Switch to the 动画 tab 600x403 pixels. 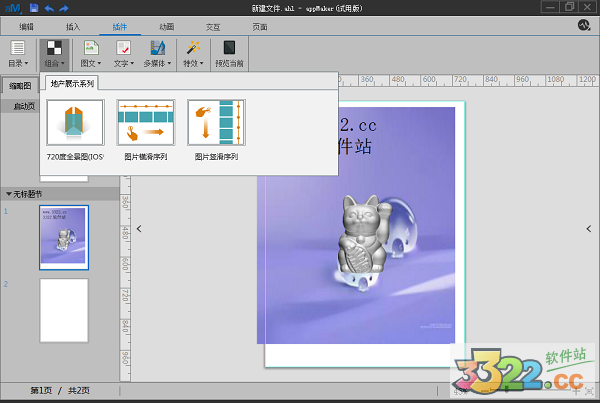click(x=166, y=25)
